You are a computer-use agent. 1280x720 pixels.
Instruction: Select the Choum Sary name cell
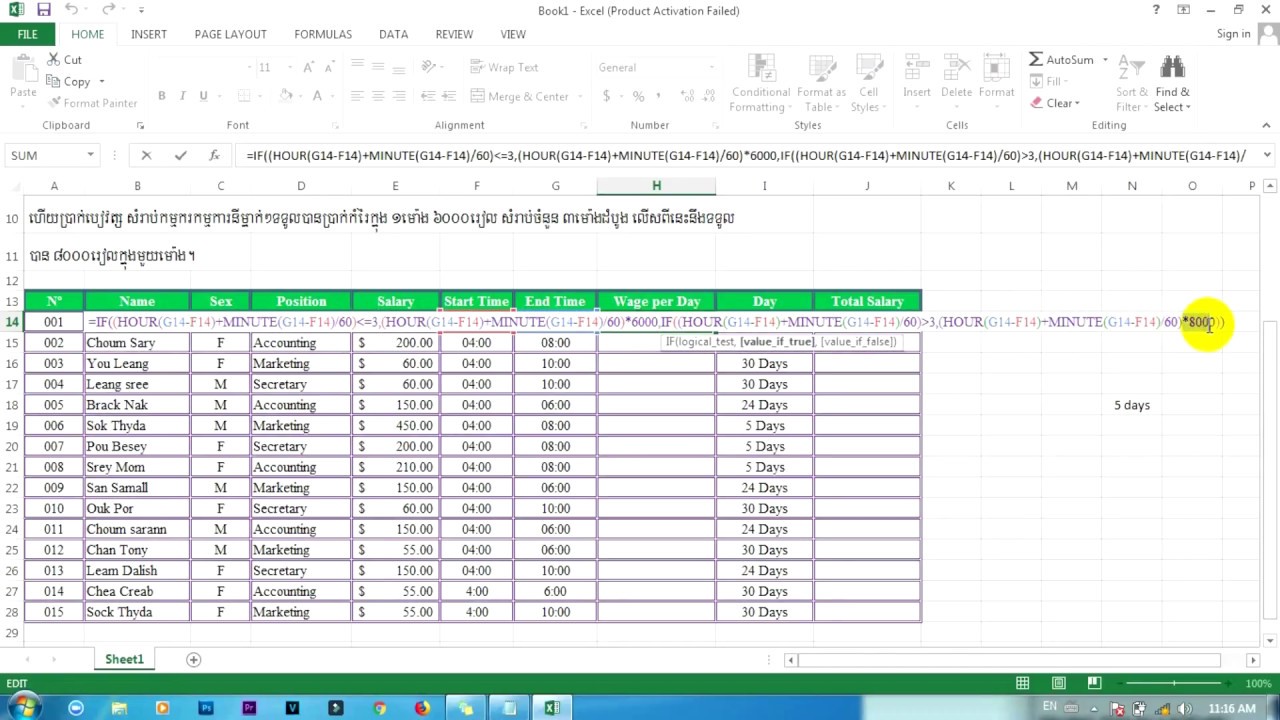(137, 343)
